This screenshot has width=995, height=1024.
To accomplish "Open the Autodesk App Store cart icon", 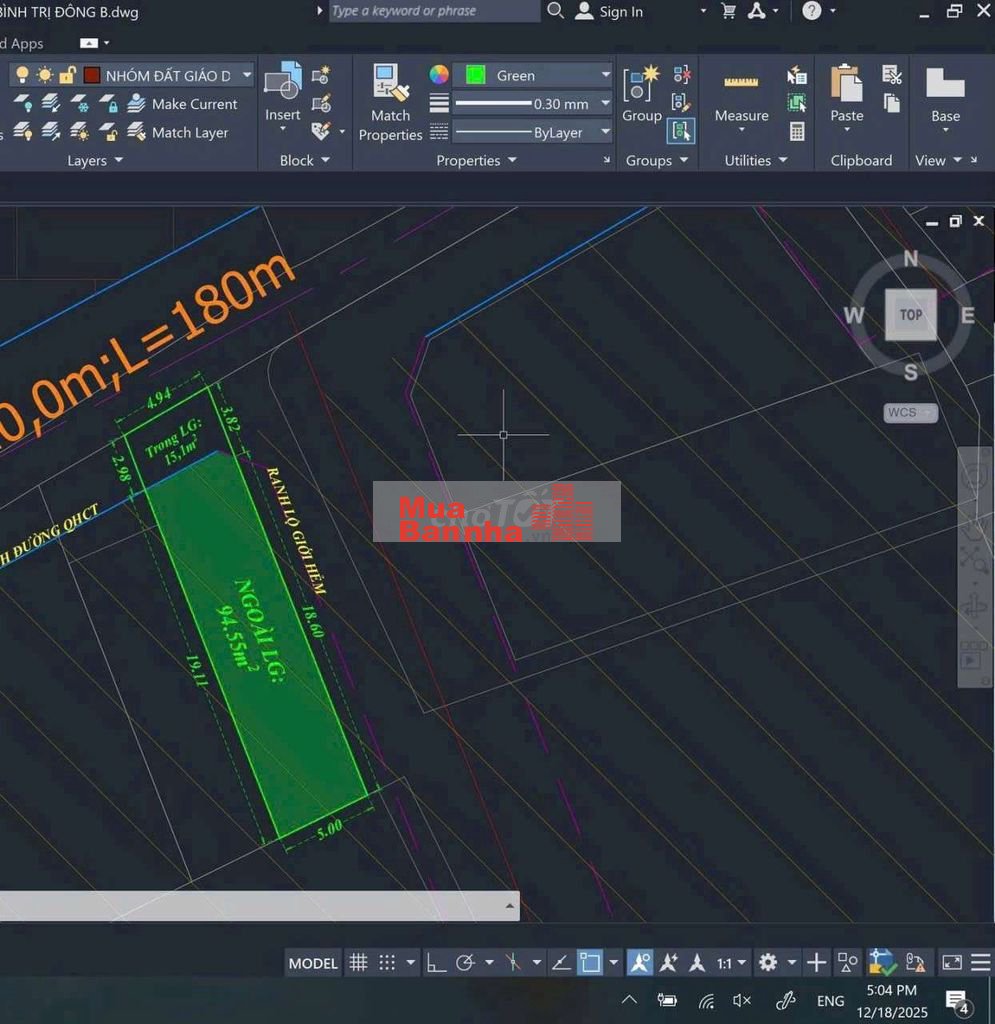I will tap(729, 11).
